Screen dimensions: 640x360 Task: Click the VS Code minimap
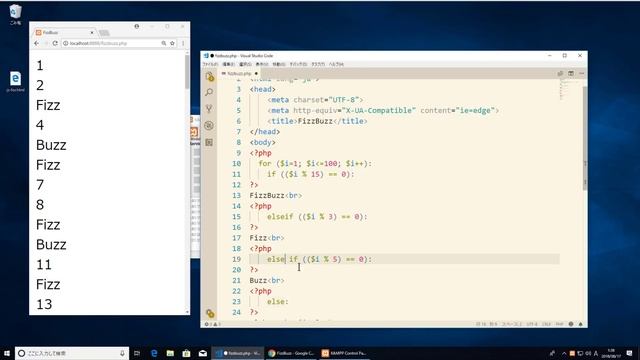click(569, 90)
